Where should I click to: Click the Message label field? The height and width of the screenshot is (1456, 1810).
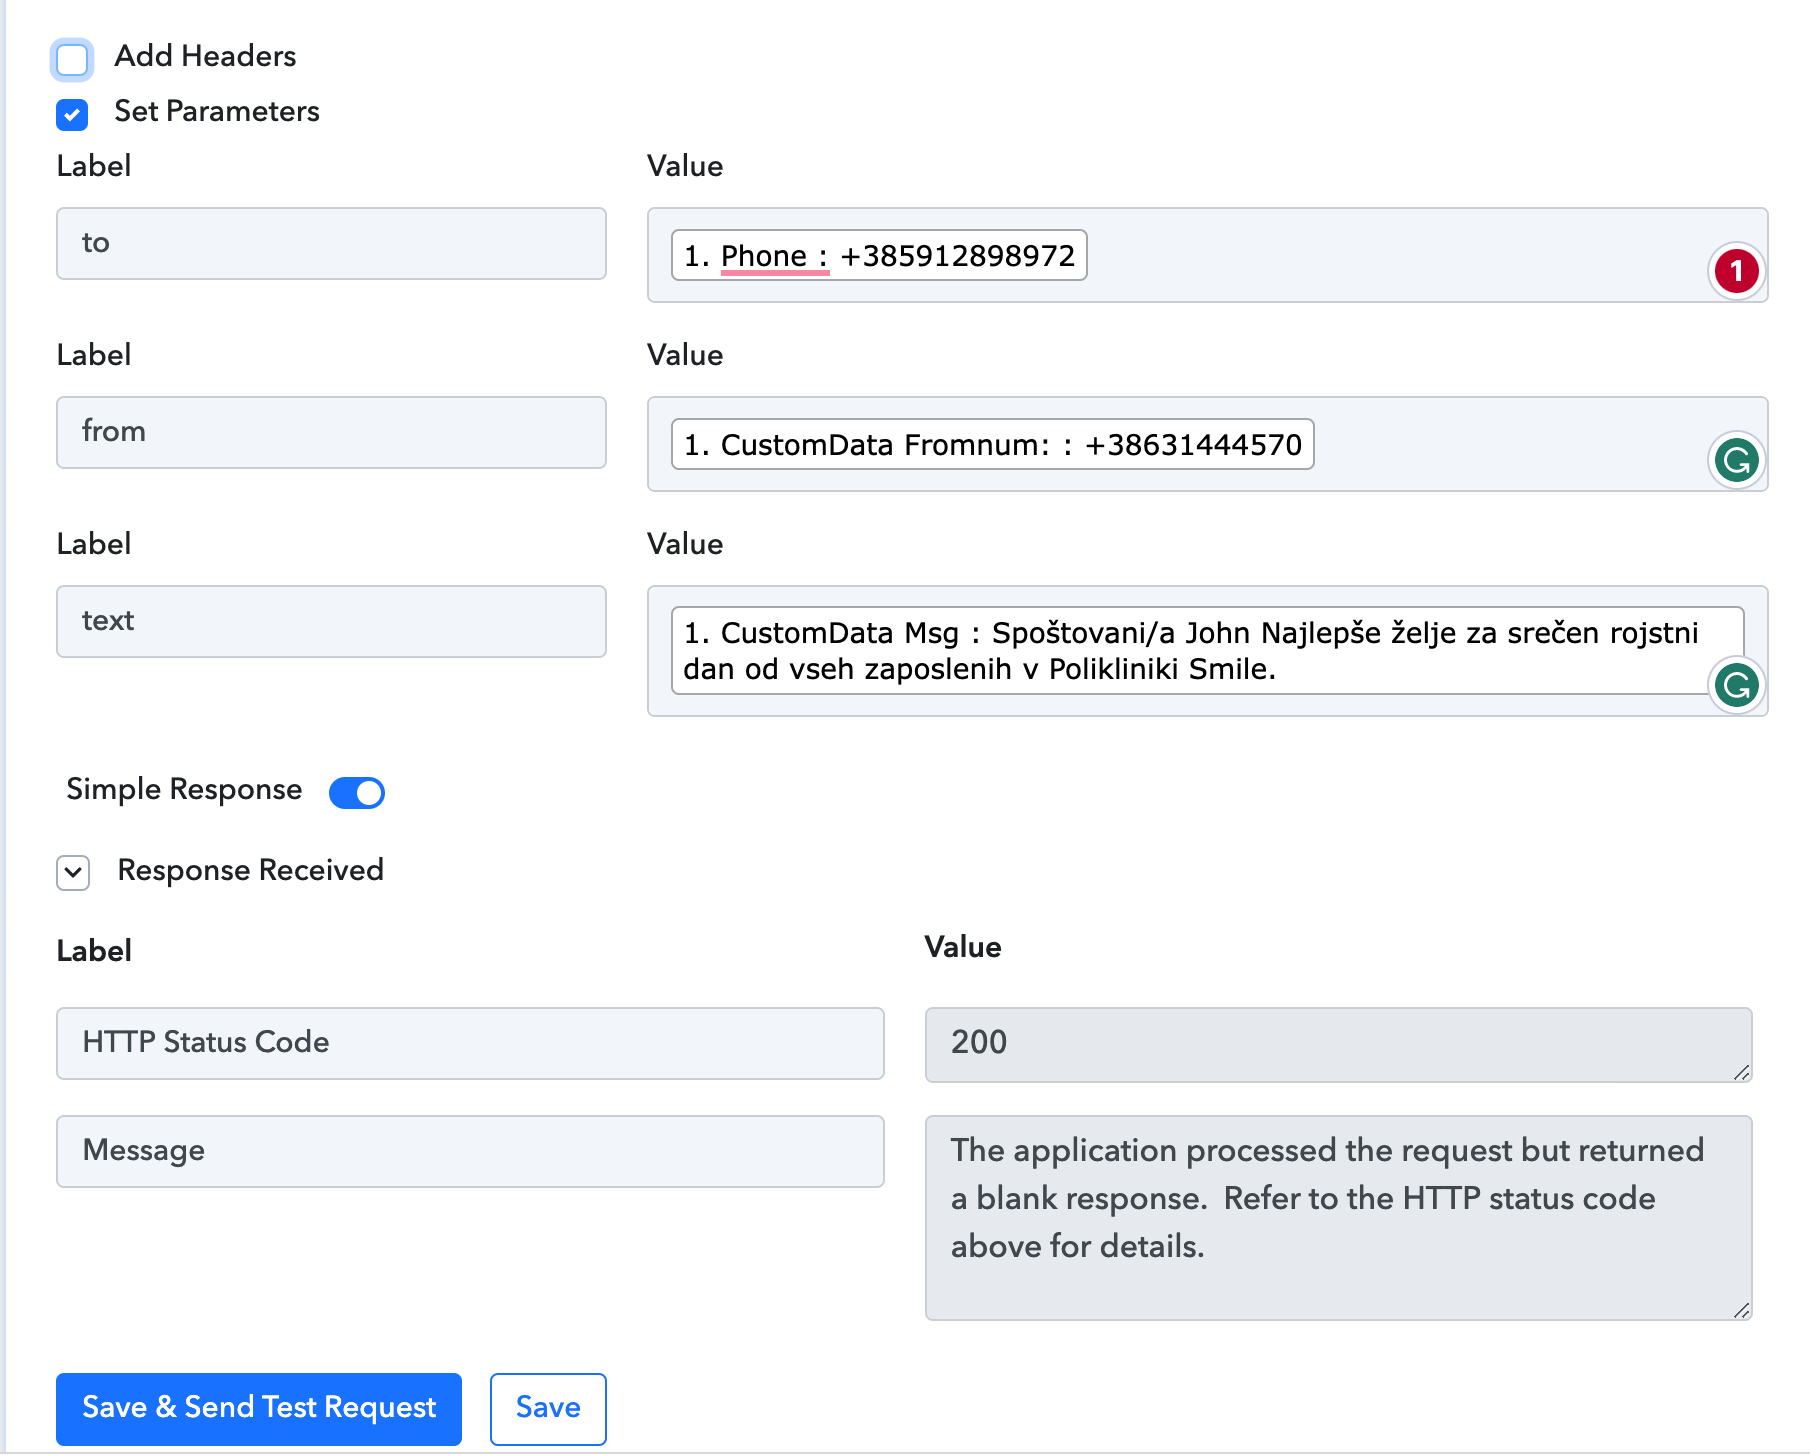[x=470, y=1151]
